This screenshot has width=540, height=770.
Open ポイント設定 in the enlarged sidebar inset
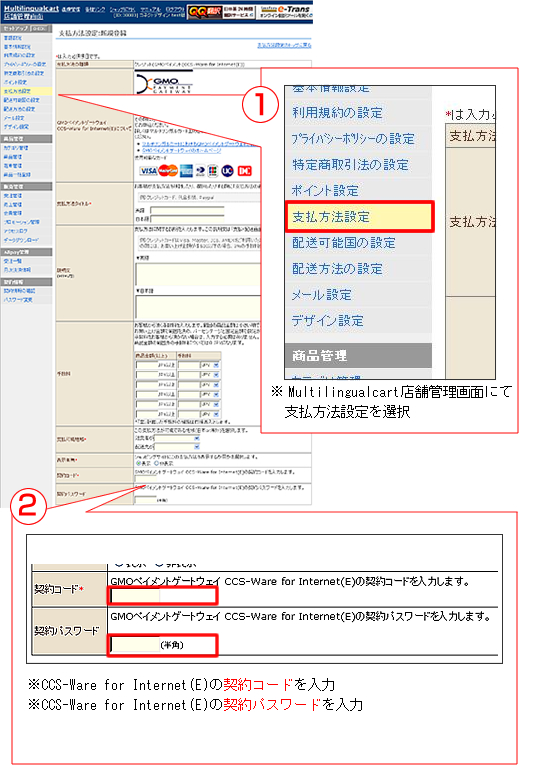click(x=325, y=191)
